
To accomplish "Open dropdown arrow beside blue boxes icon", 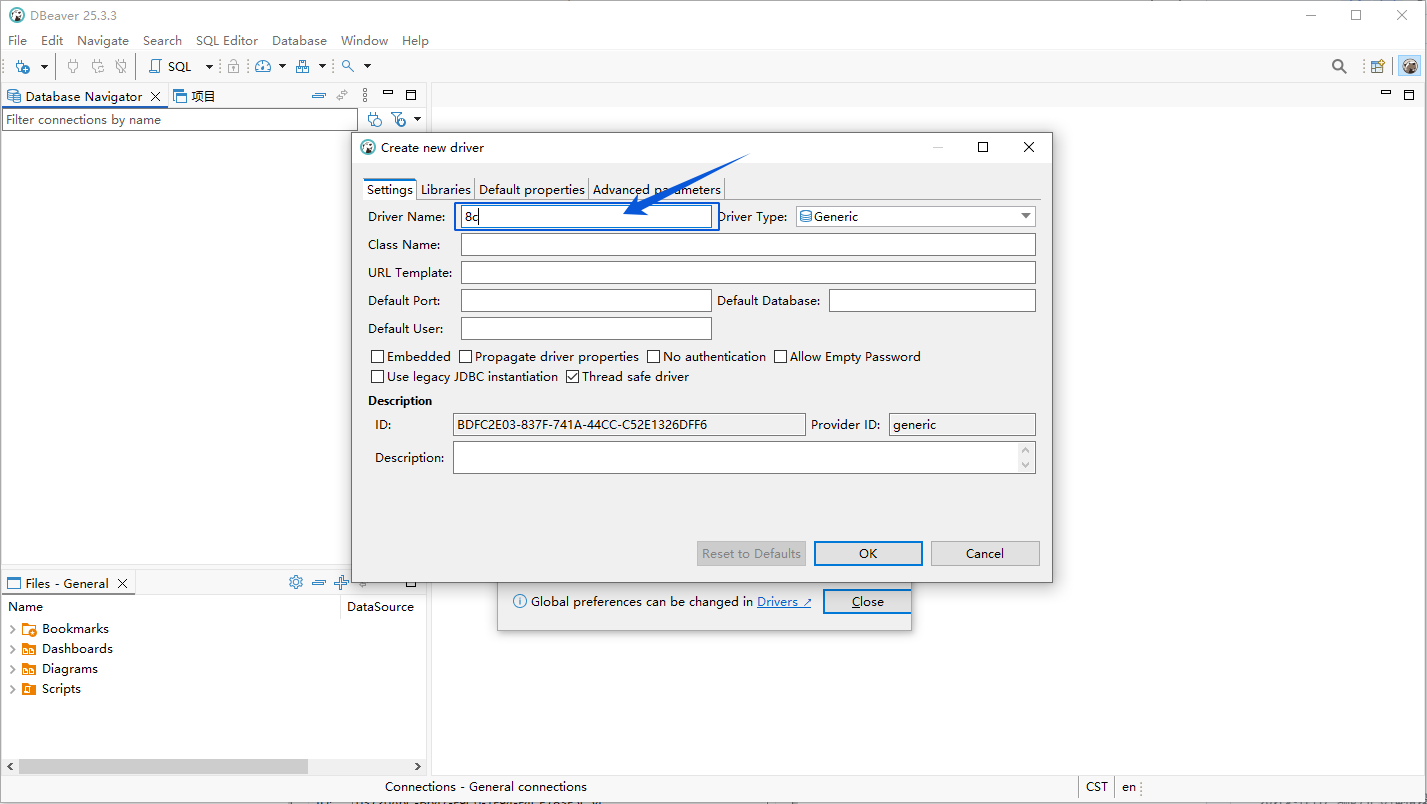I will tap(322, 67).
